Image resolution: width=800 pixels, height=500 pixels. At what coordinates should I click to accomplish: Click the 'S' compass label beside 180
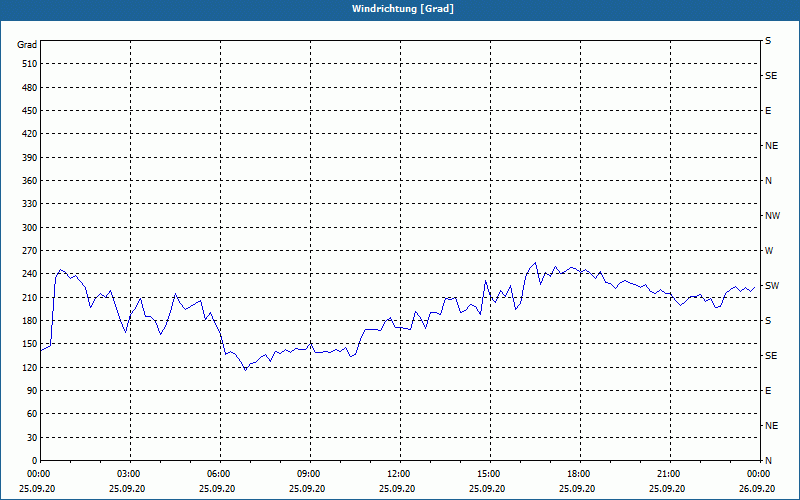tap(768, 321)
